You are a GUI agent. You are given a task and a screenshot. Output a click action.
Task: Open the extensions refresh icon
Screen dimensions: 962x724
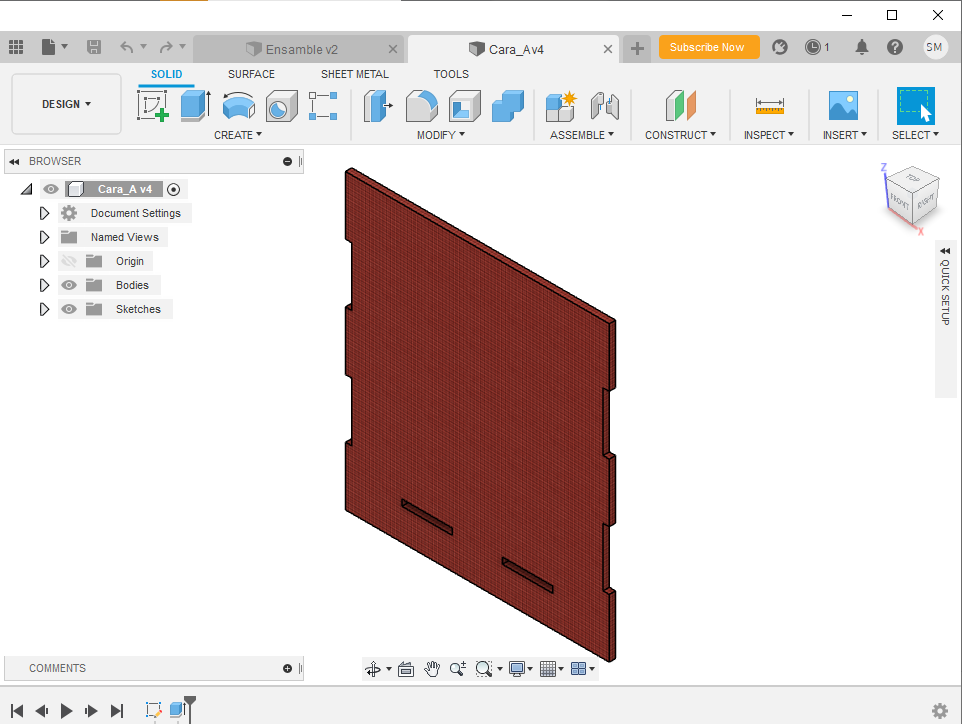[x=780, y=47]
